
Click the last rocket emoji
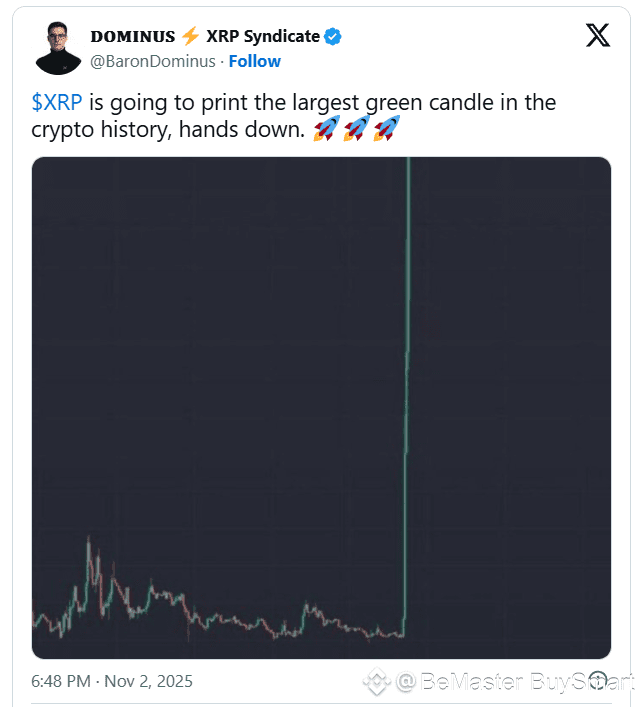[x=386, y=128]
